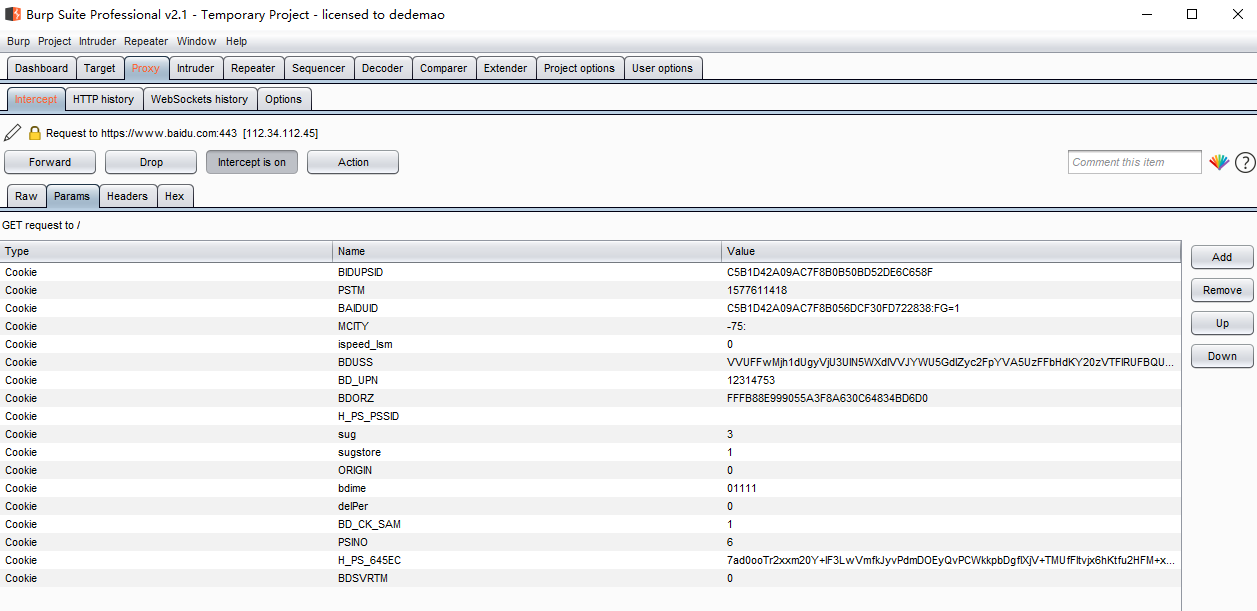Viewport: 1257px width, 611px height.
Task: Open the Burp menu
Action: point(19,41)
